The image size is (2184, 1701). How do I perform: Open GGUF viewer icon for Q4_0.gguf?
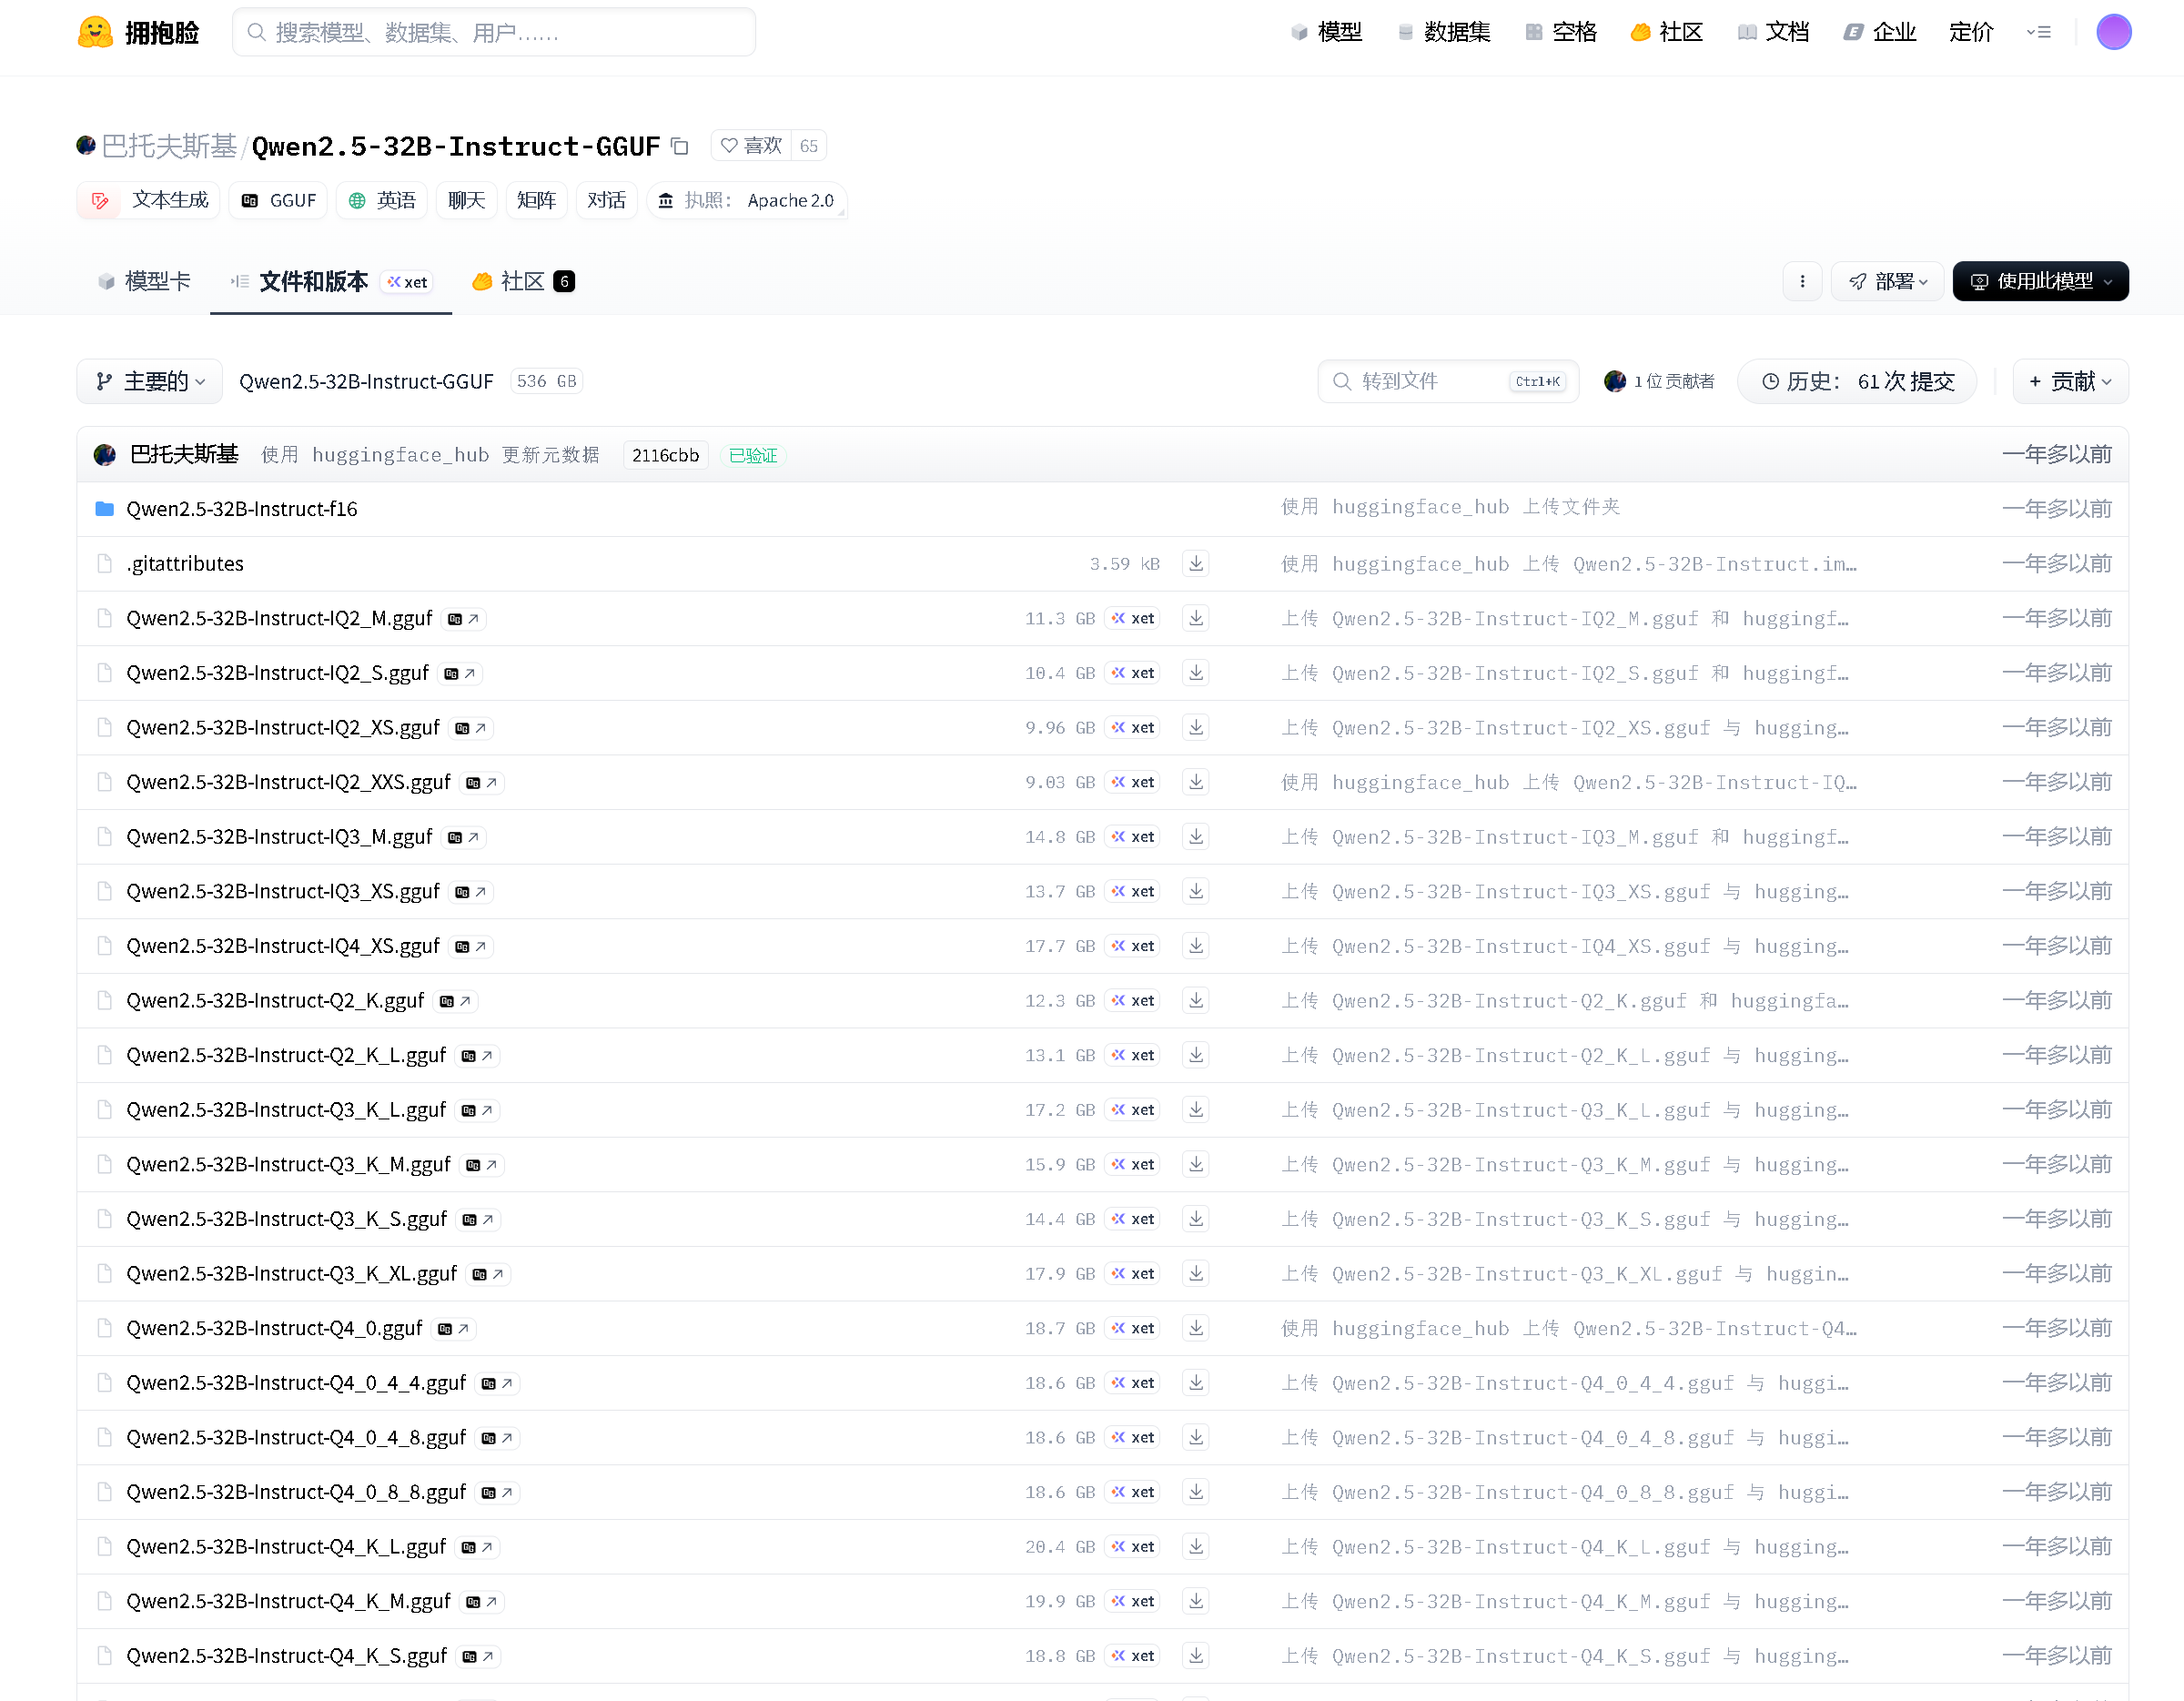[x=454, y=1329]
